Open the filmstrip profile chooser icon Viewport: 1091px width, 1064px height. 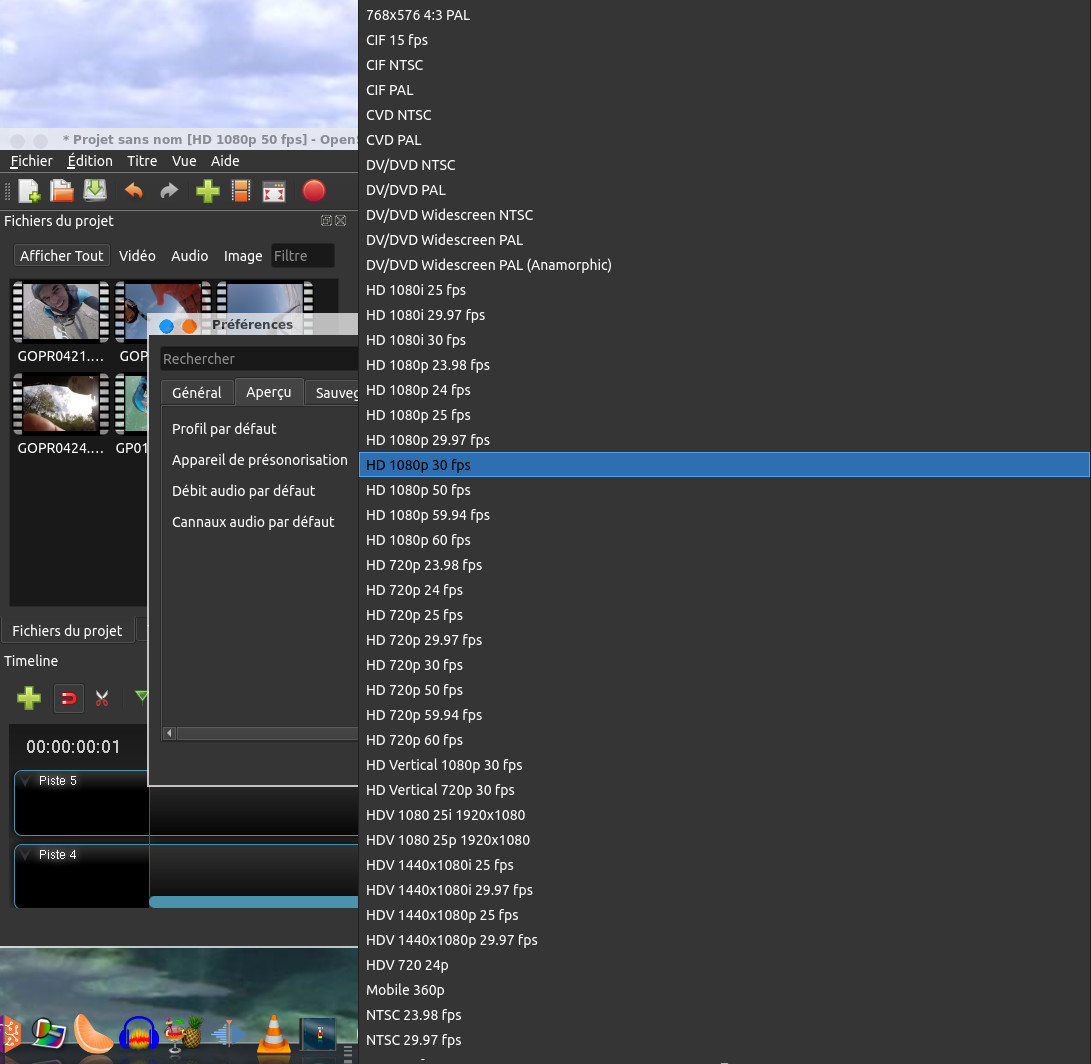[x=240, y=191]
